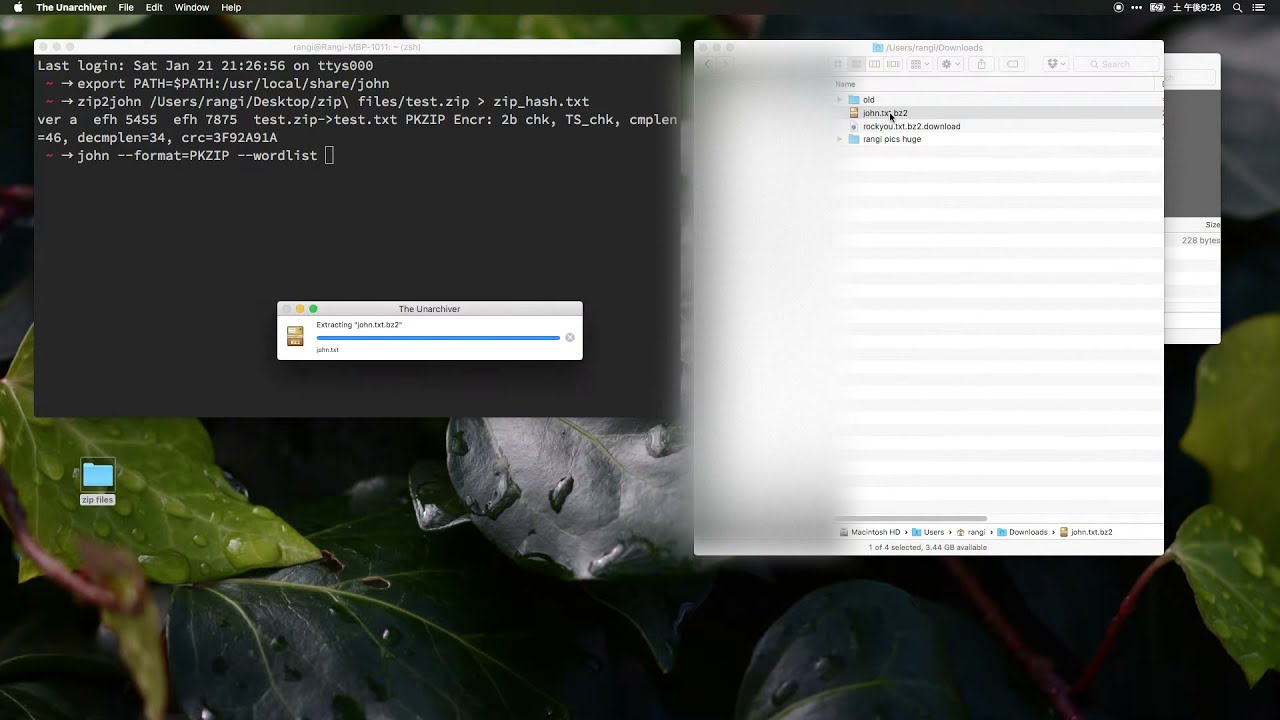Click the screen recording status icon
The image size is (1280, 720).
click(1118, 7)
